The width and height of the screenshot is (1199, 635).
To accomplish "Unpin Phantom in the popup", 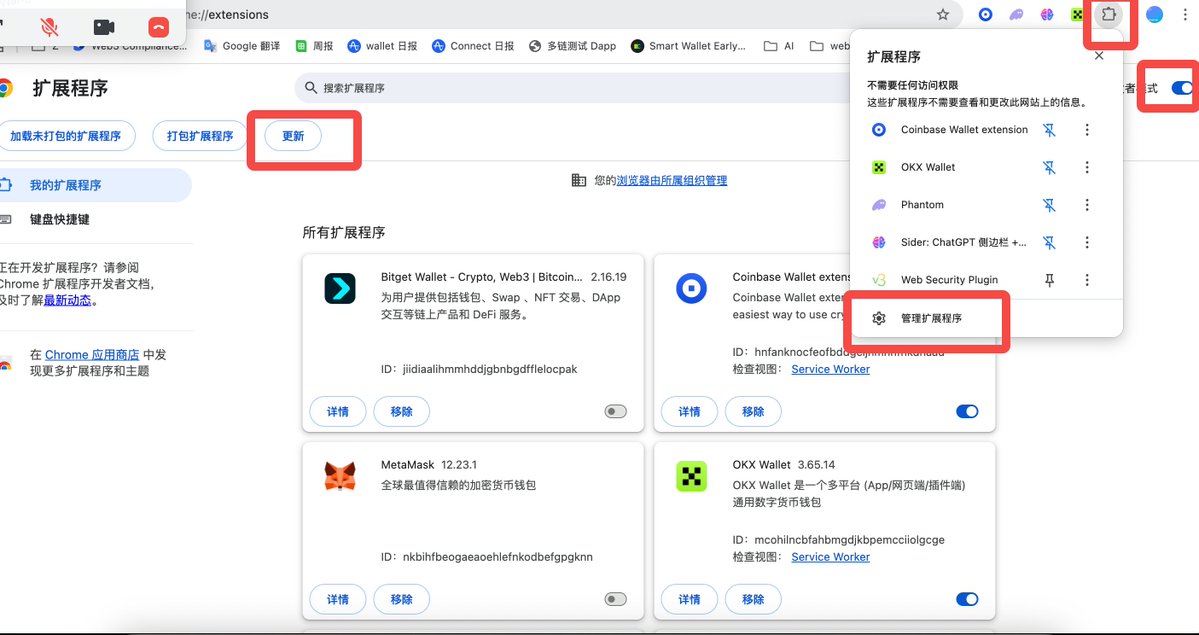I will click(1050, 205).
